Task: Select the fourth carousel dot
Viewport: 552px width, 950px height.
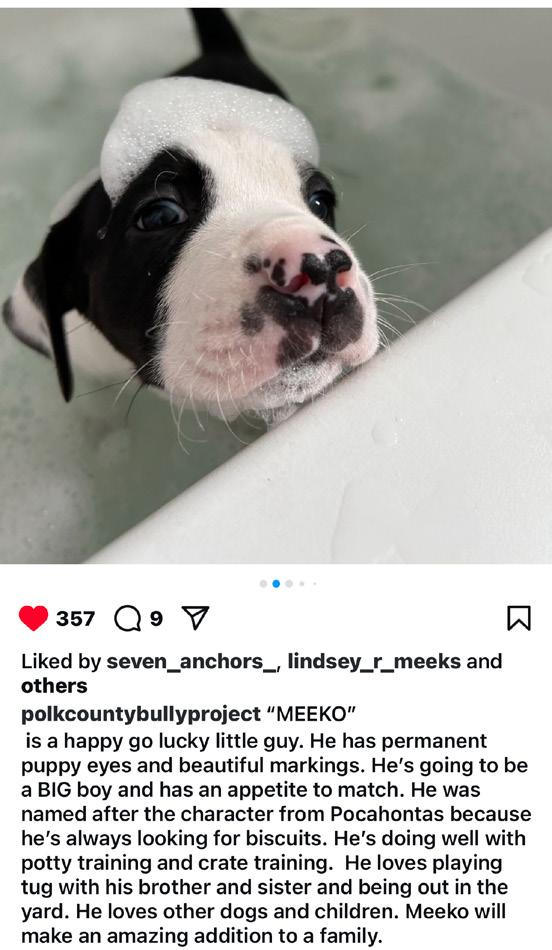Action: click(302, 583)
